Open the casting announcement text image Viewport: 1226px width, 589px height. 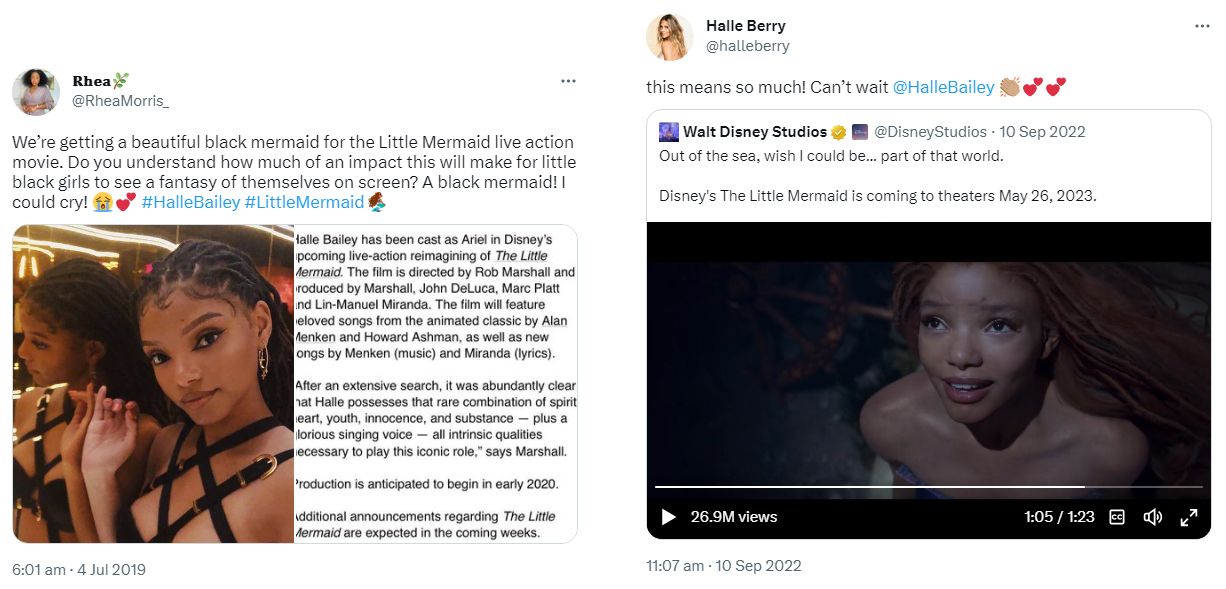pos(435,383)
